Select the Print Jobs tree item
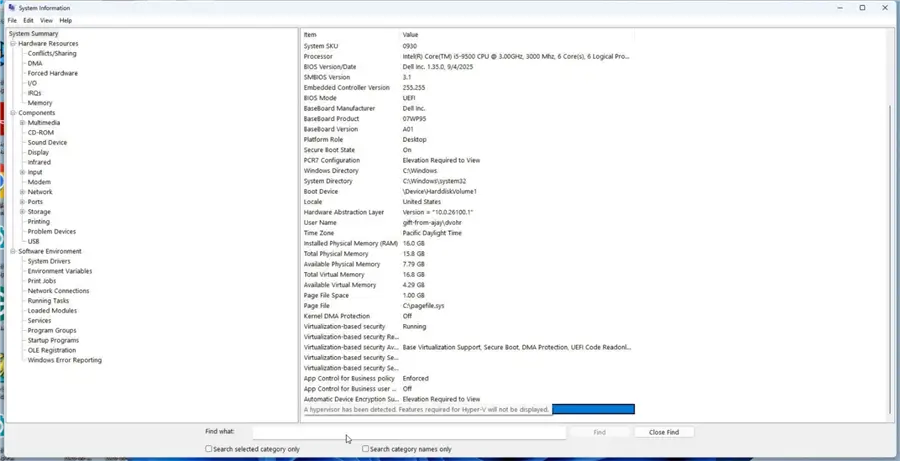The image size is (900, 461). [42, 281]
